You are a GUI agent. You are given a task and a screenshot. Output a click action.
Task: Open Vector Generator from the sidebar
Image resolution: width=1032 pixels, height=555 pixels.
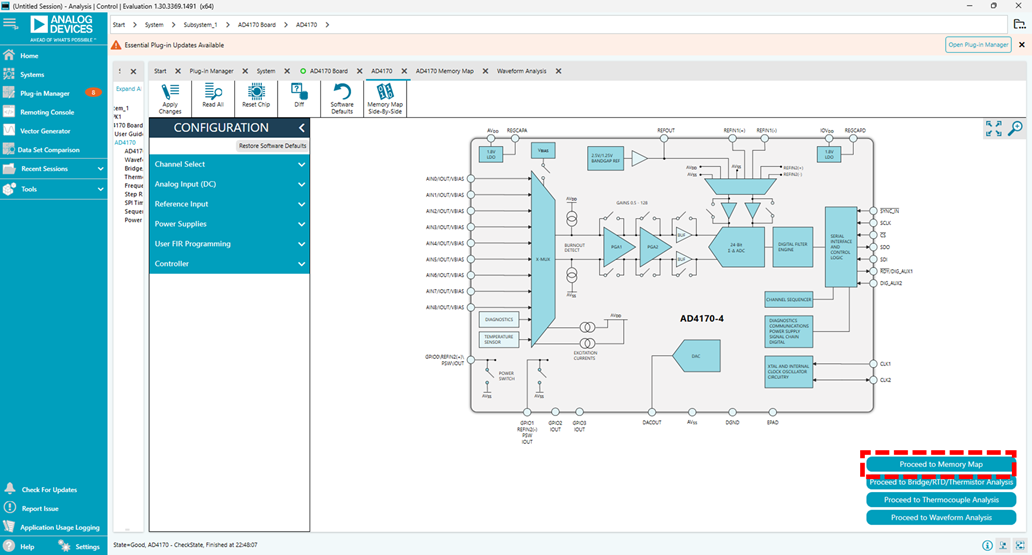point(45,131)
